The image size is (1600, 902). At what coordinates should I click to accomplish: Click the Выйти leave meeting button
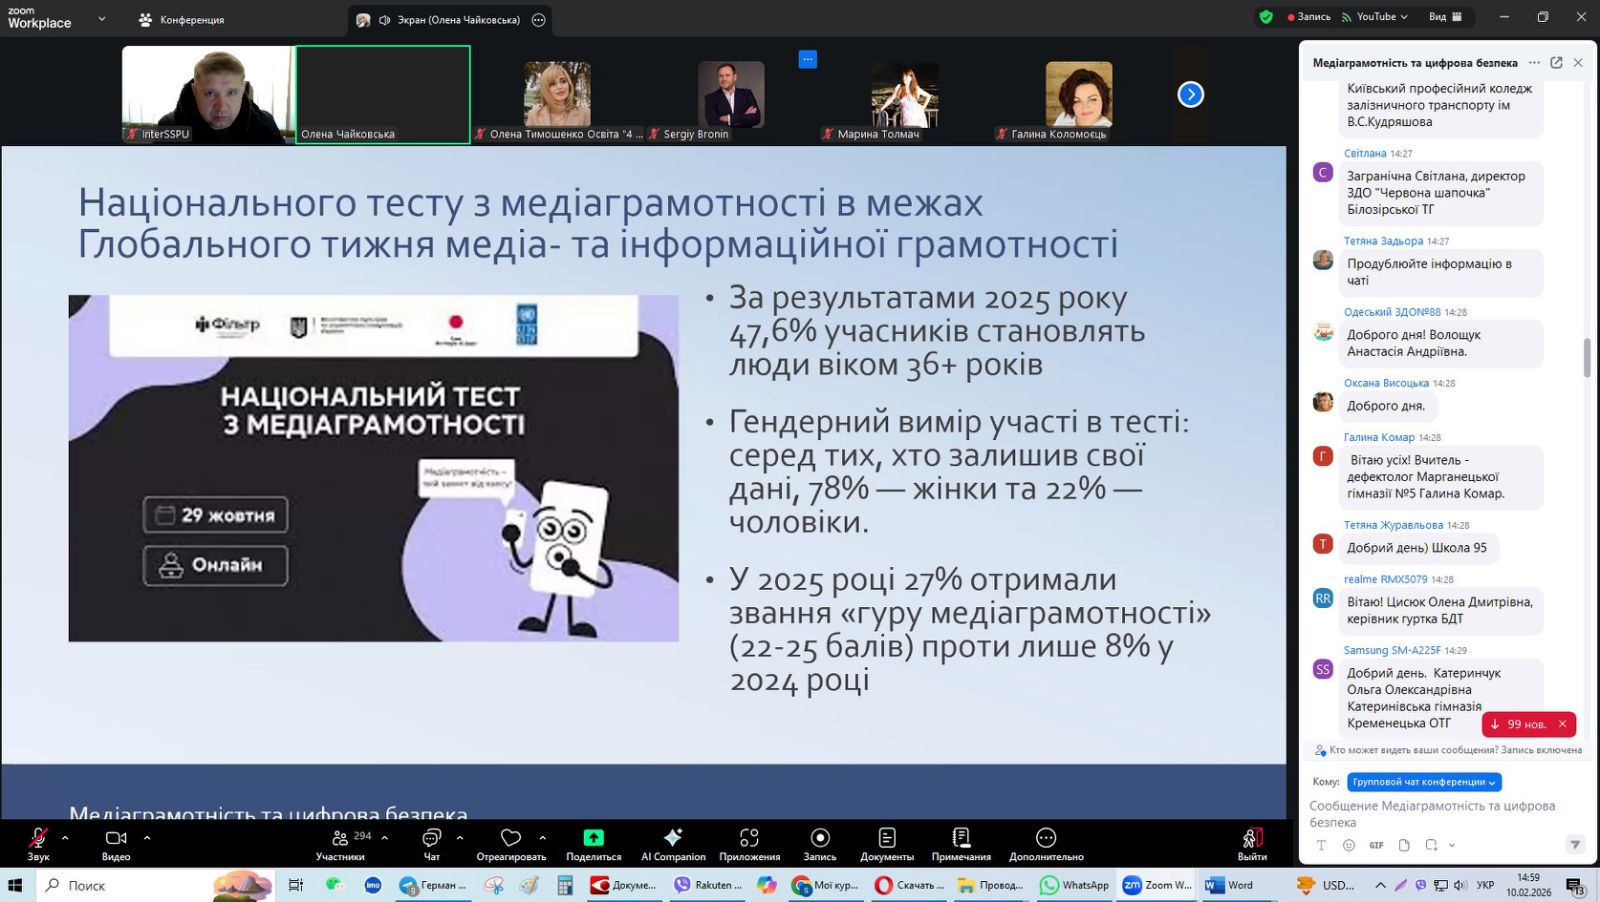pyautogui.click(x=1252, y=840)
